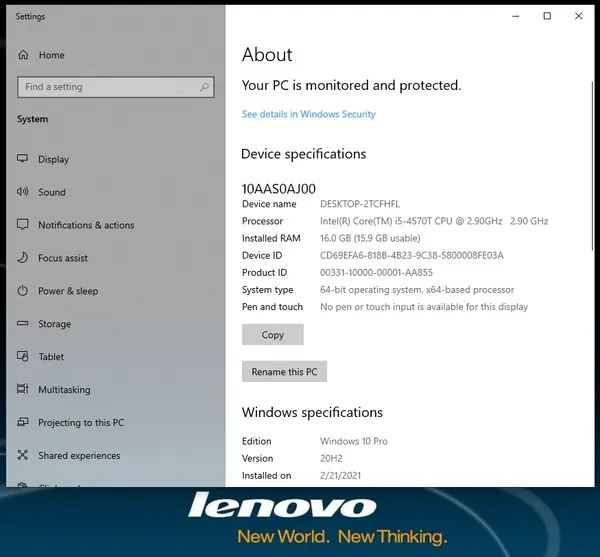Open Display settings
The image size is (600, 557).
point(54,159)
